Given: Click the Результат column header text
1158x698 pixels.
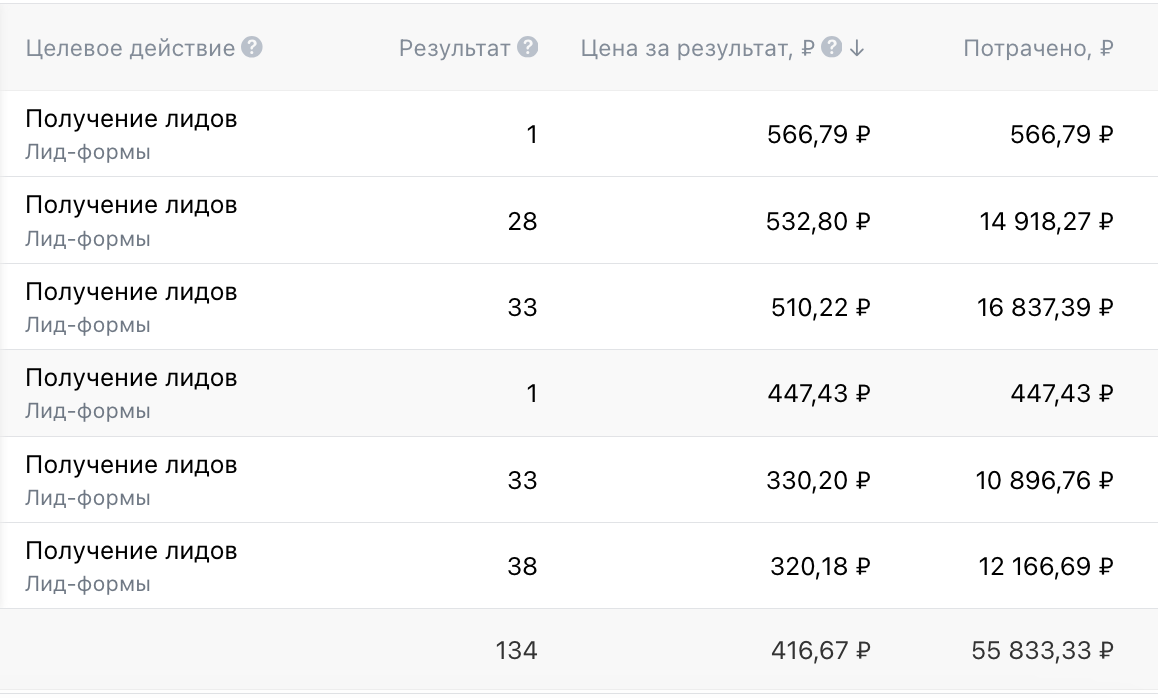Looking at the screenshot, I should pos(455,48).
